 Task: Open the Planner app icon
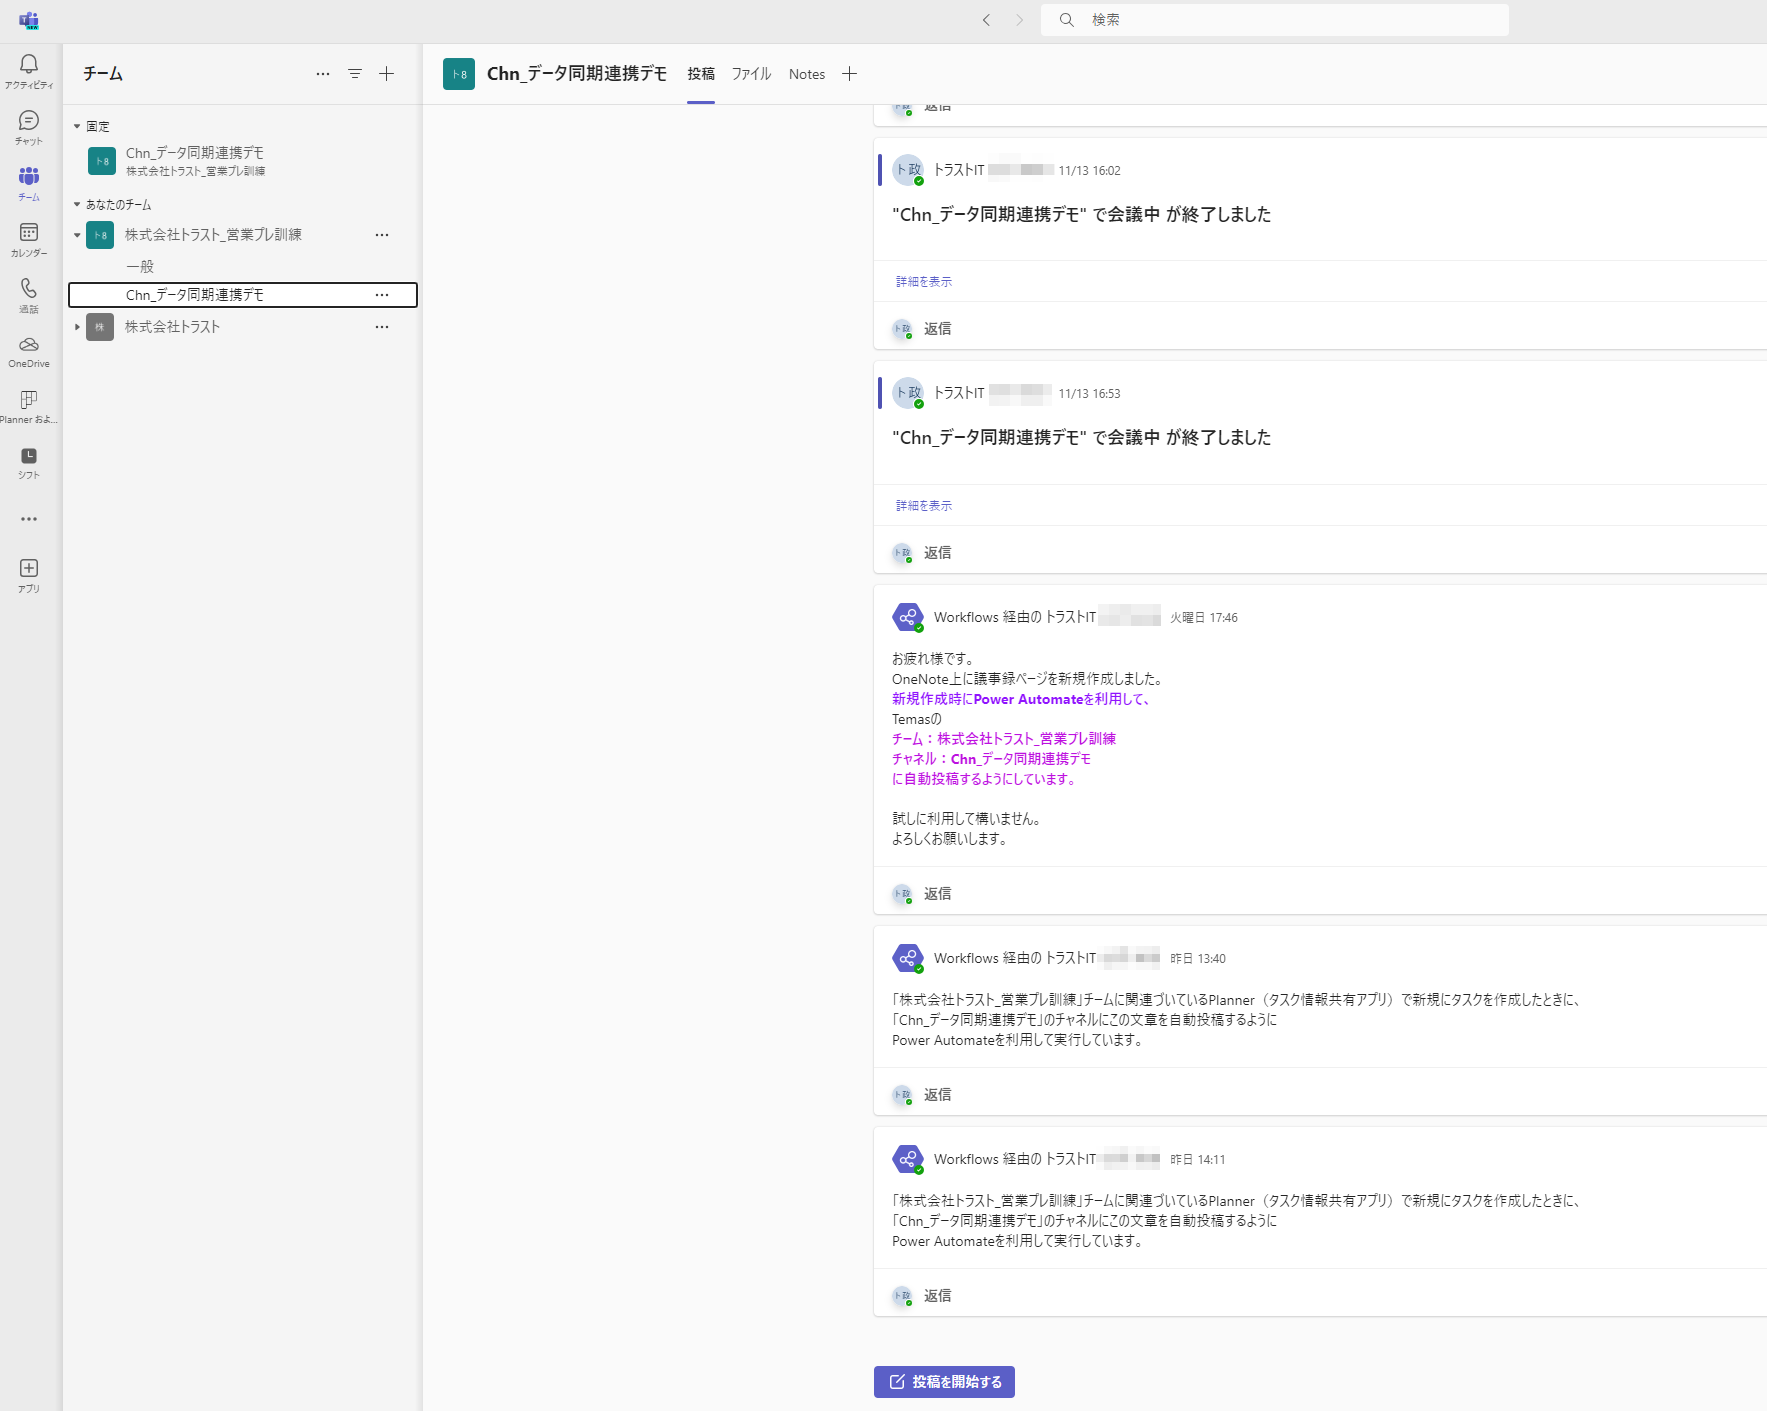point(29,407)
